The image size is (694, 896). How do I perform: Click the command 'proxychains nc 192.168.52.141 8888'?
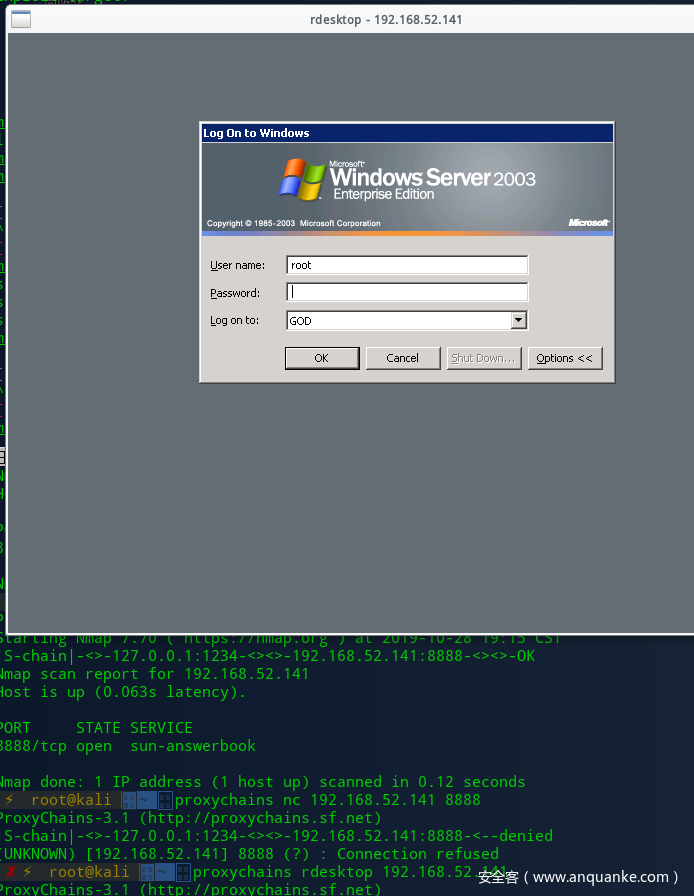pos(328,800)
